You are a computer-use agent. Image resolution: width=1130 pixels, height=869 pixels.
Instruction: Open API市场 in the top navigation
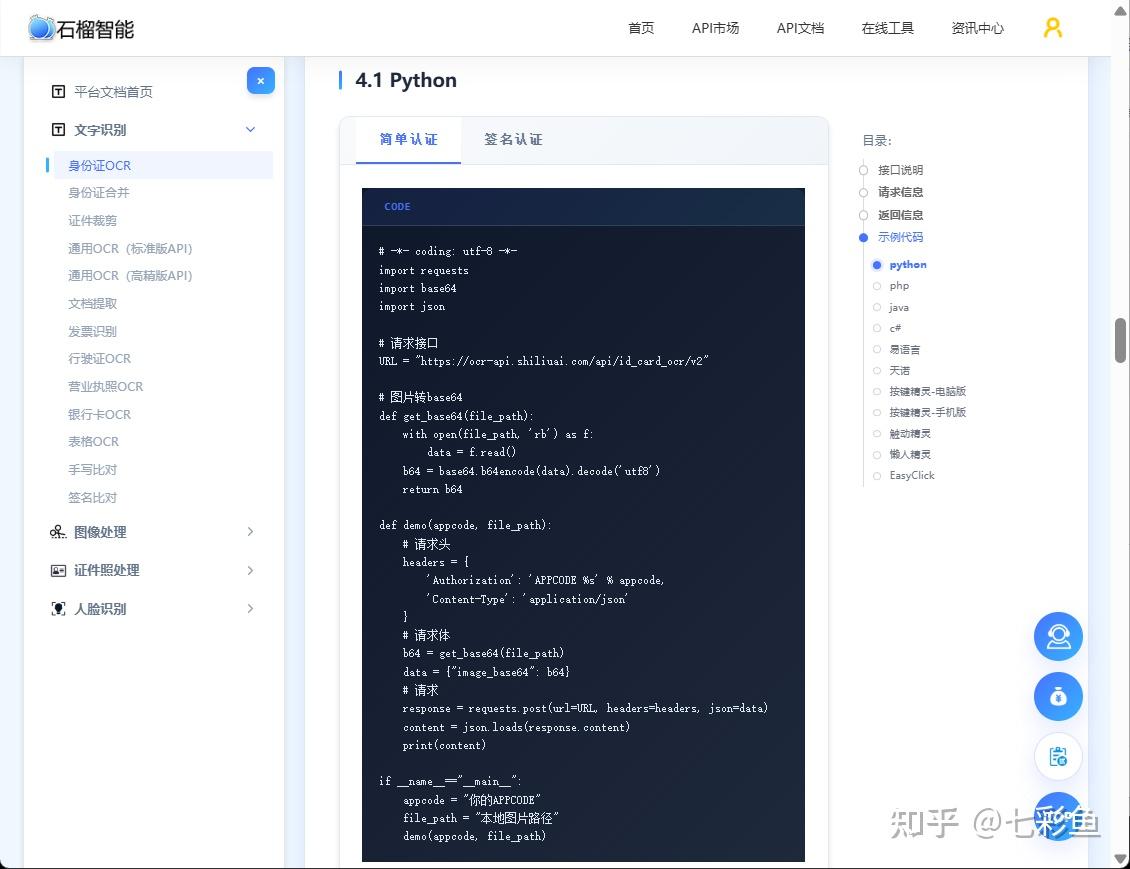tap(715, 28)
